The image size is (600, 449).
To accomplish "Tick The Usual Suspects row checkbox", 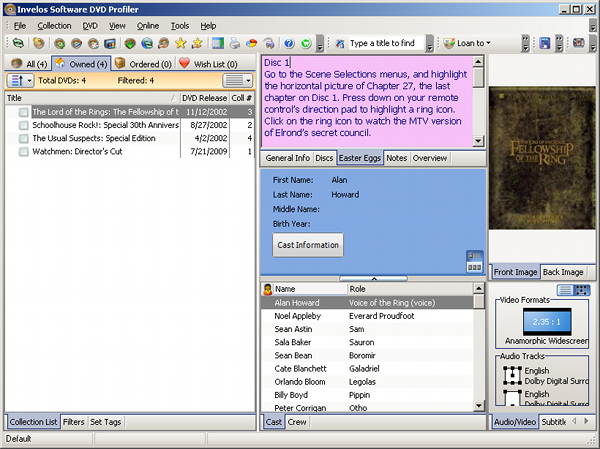I will point(24,138).
